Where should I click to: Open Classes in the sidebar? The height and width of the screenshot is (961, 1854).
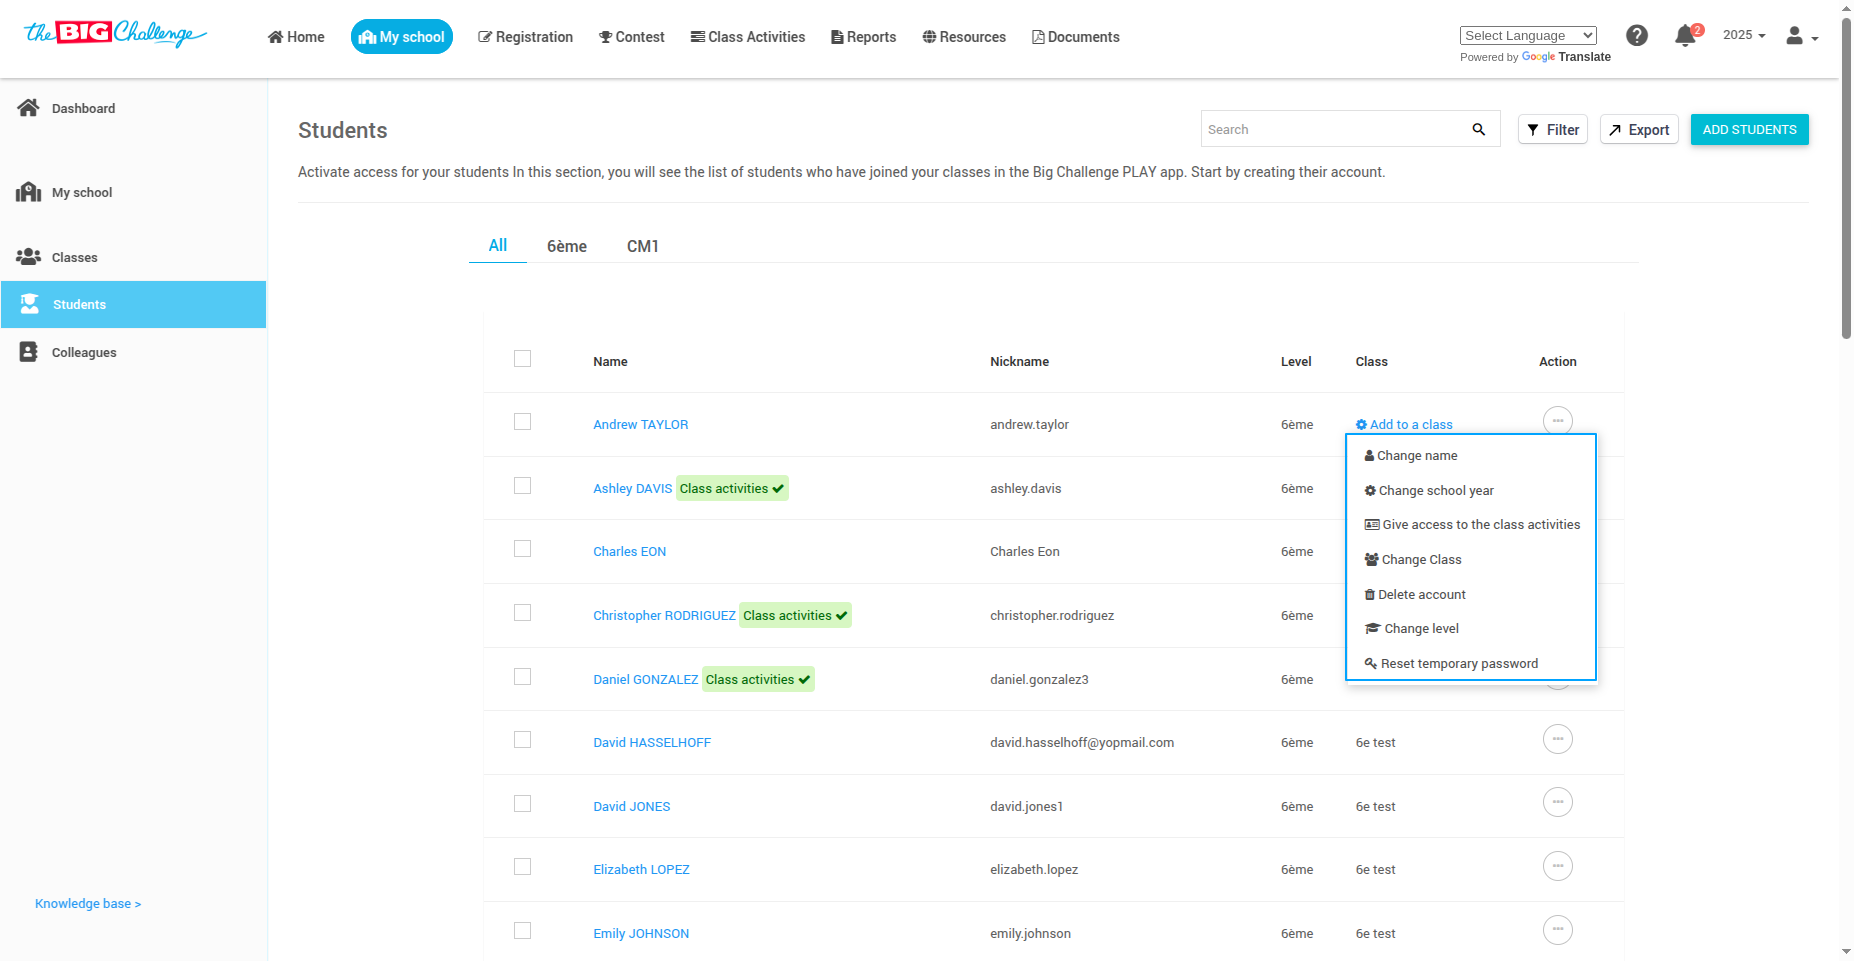[x=74, y=257]
